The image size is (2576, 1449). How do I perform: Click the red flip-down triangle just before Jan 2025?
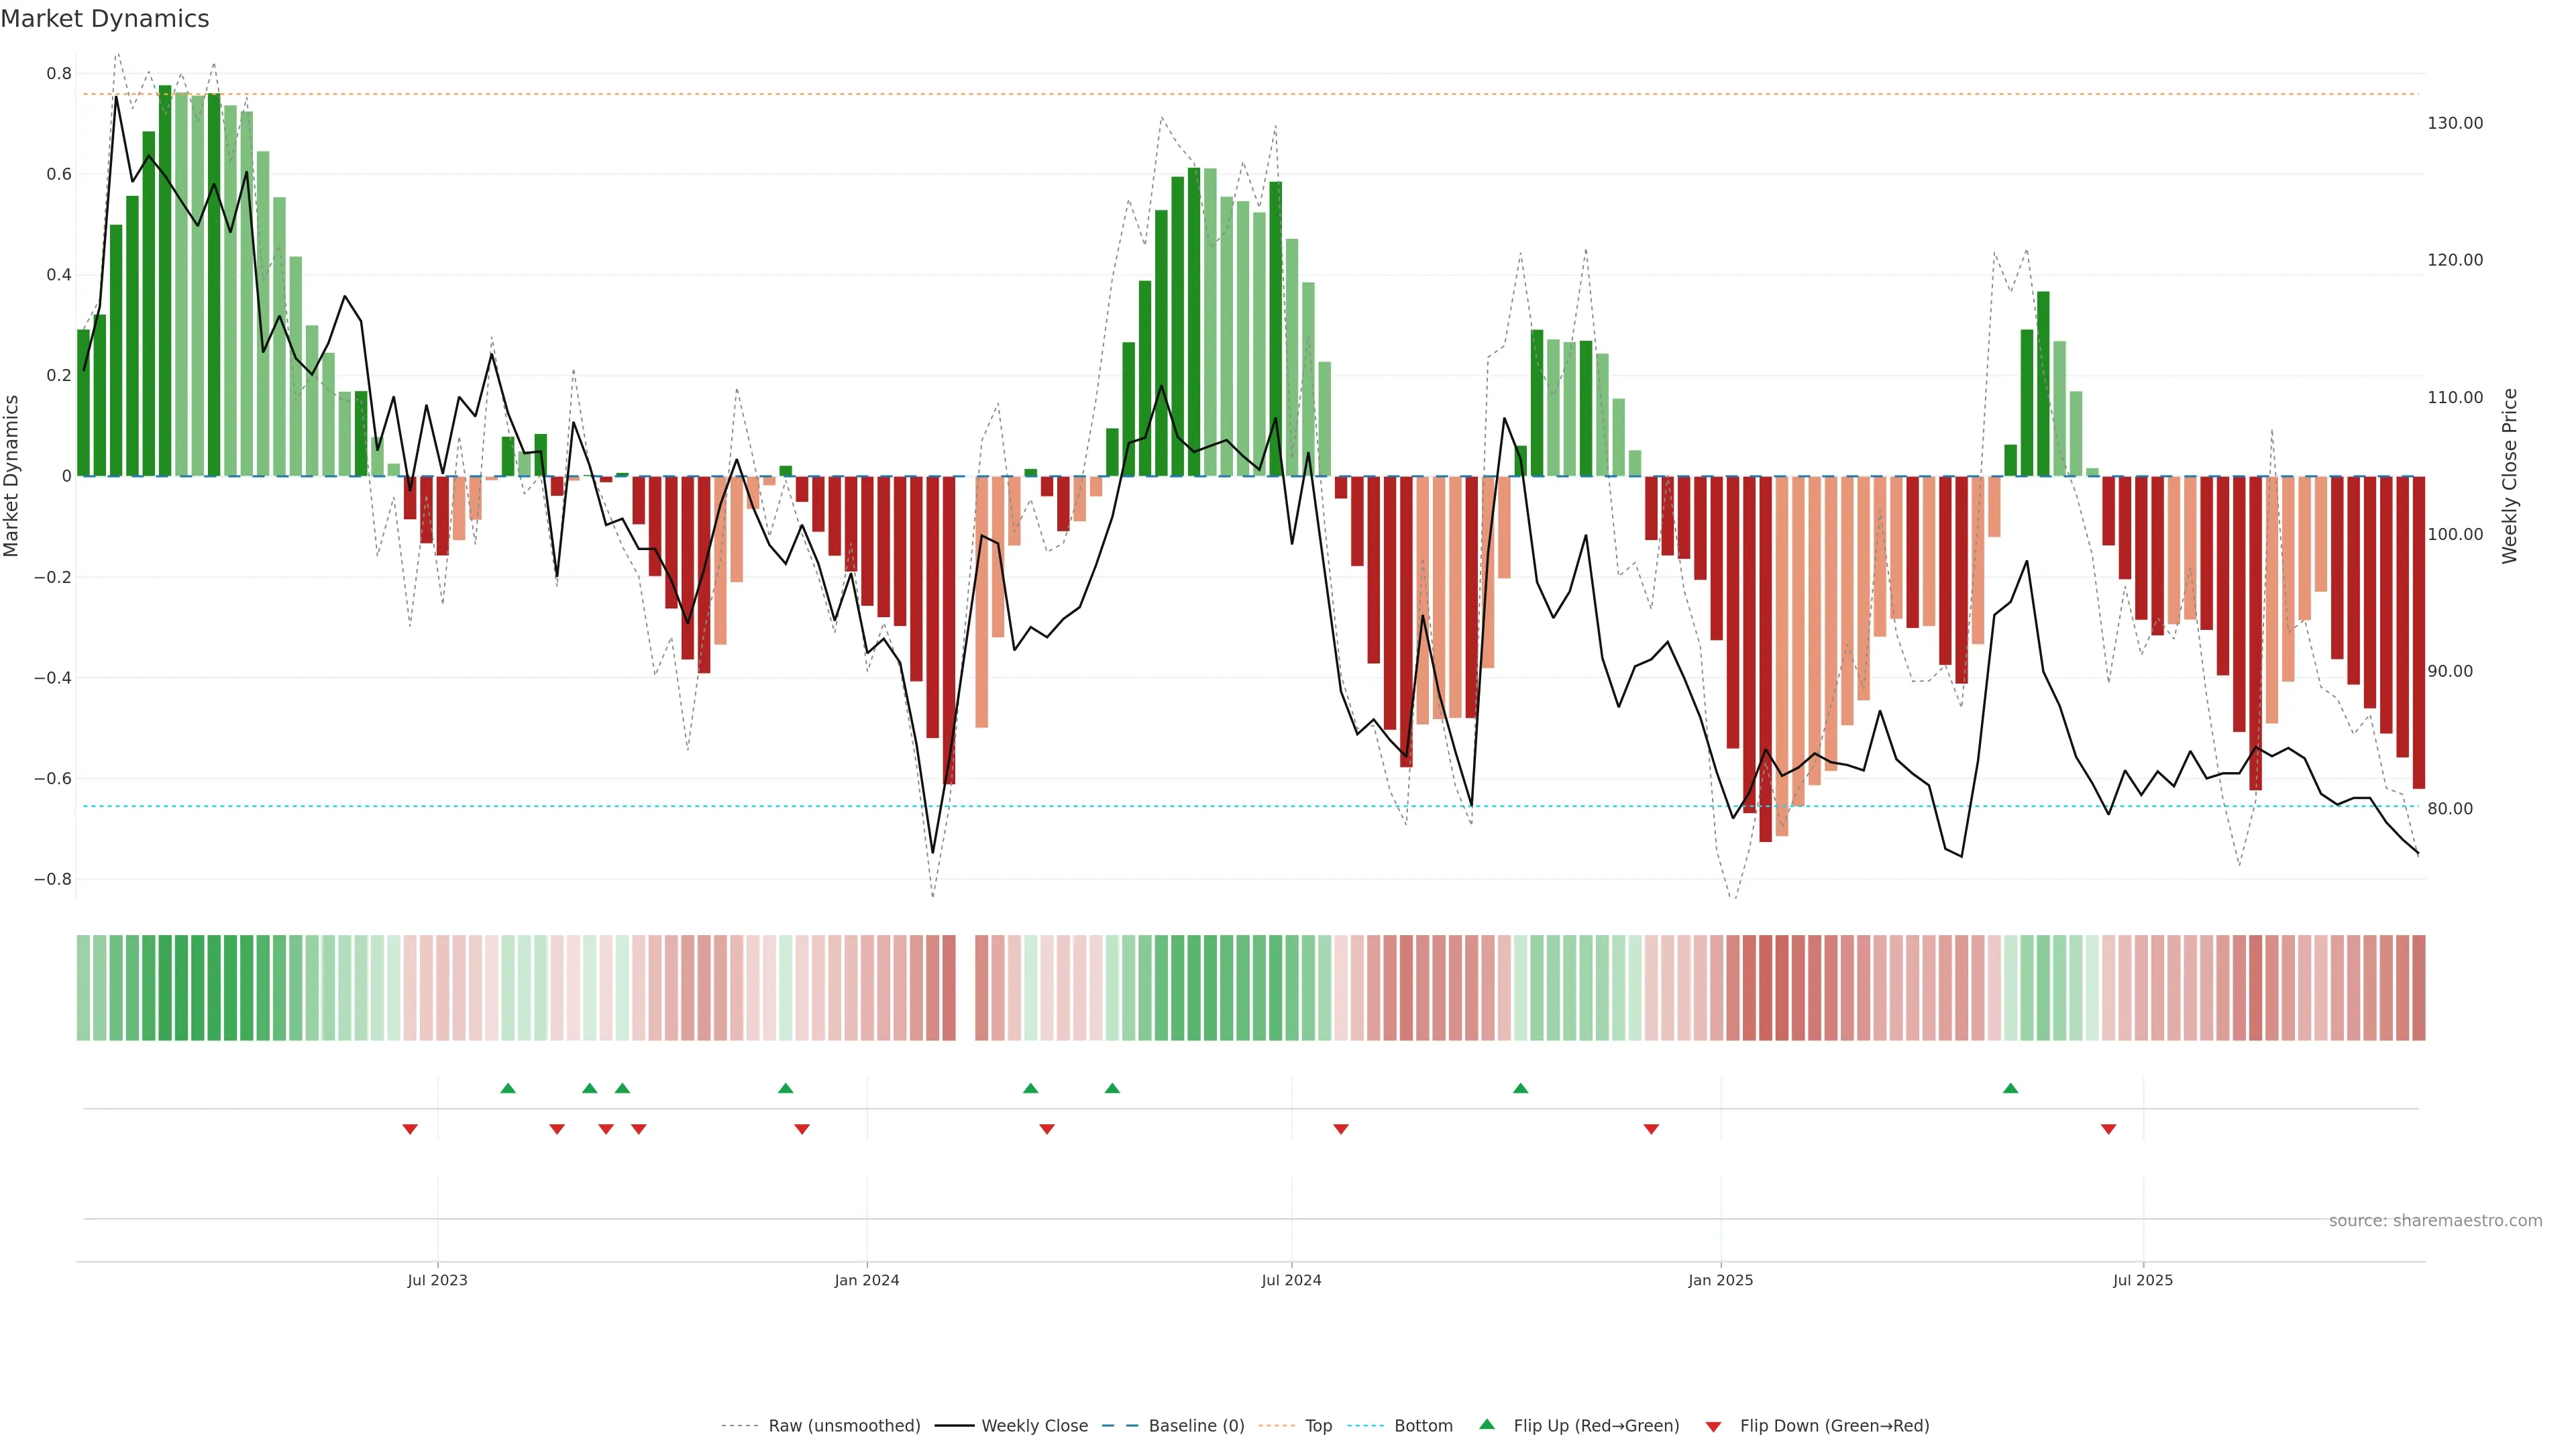click(1651, 1129)
